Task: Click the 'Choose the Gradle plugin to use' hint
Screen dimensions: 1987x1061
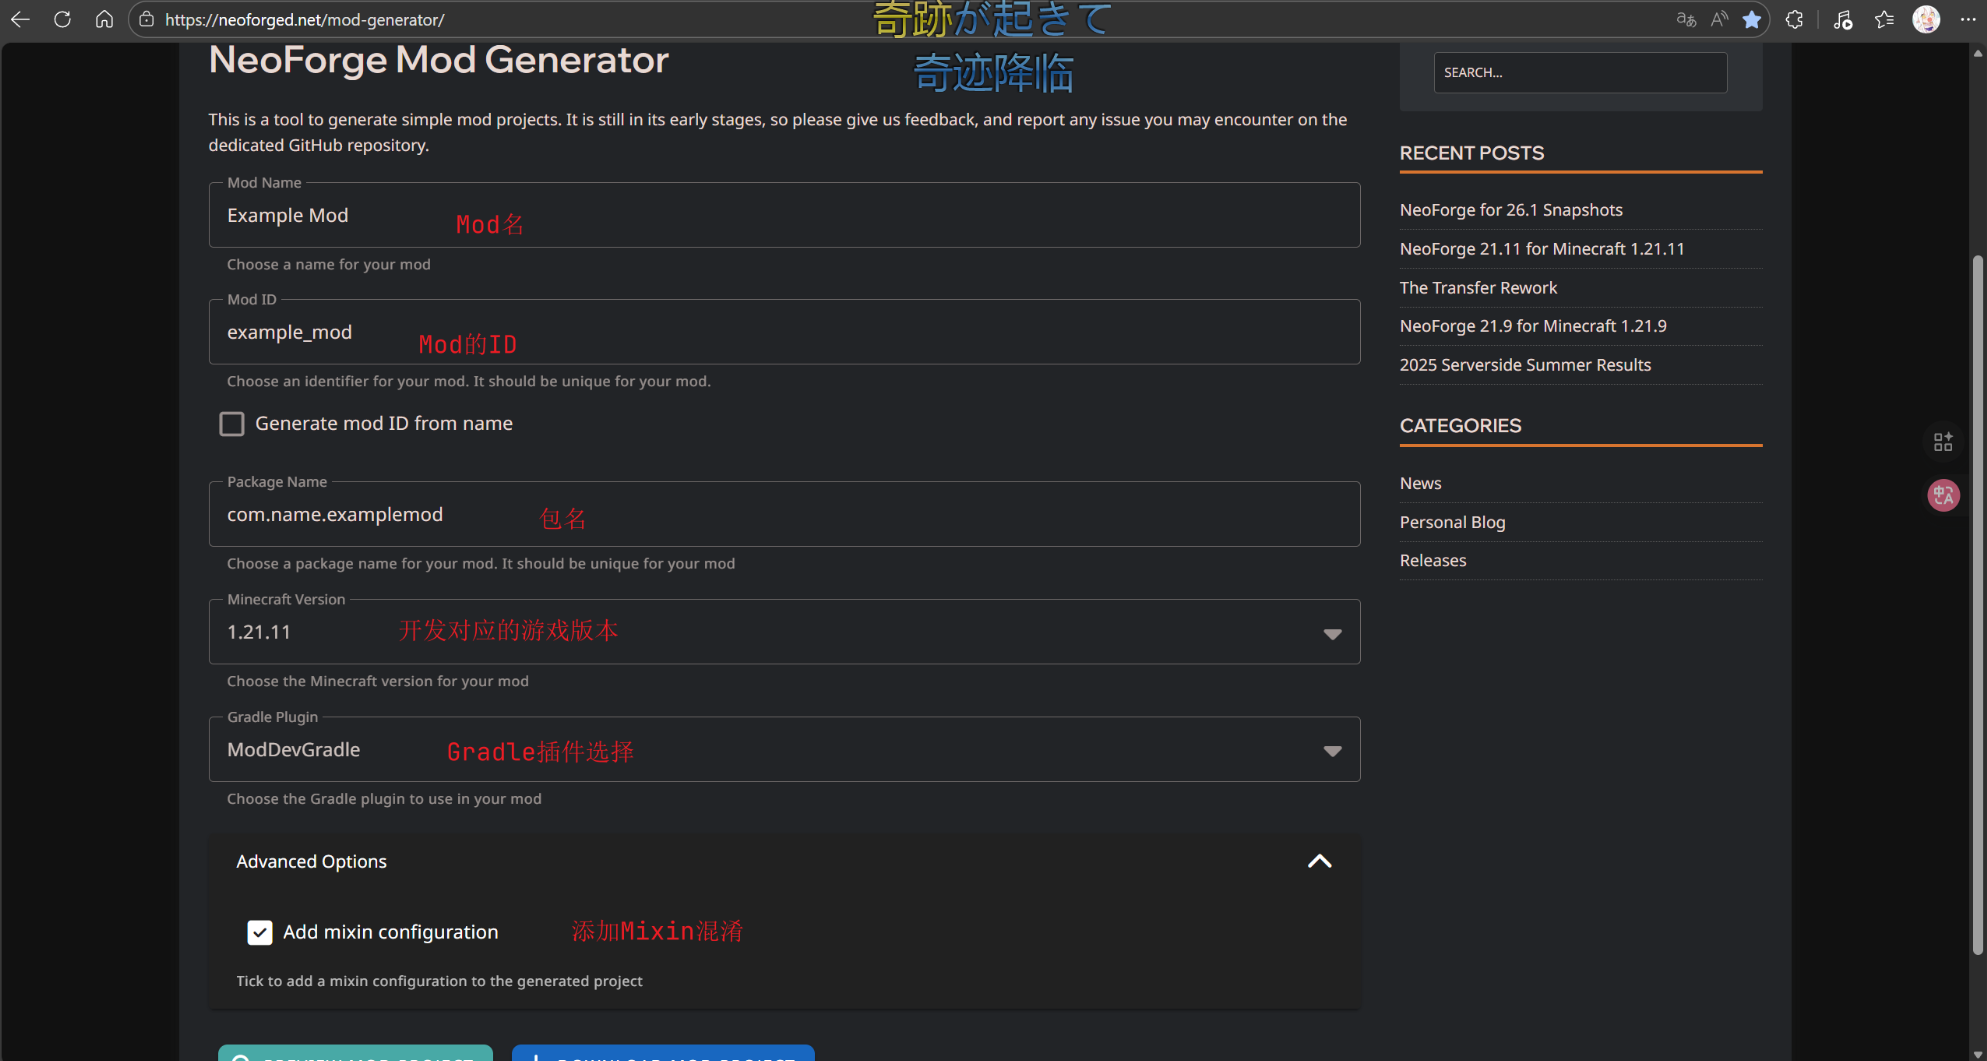Action: [384, 799]
